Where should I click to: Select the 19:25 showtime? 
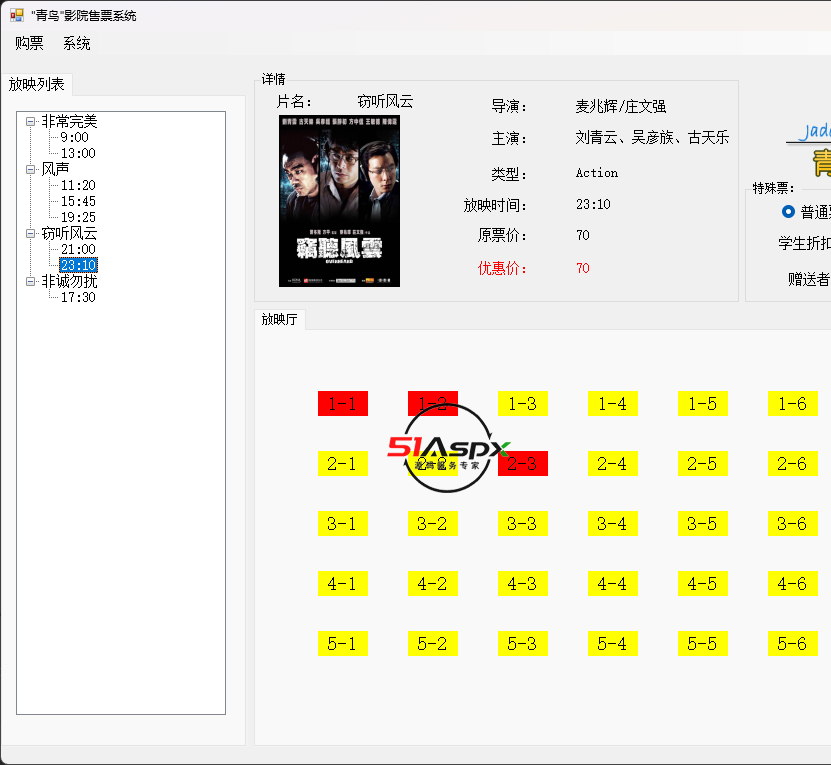(x=78, y=217)
